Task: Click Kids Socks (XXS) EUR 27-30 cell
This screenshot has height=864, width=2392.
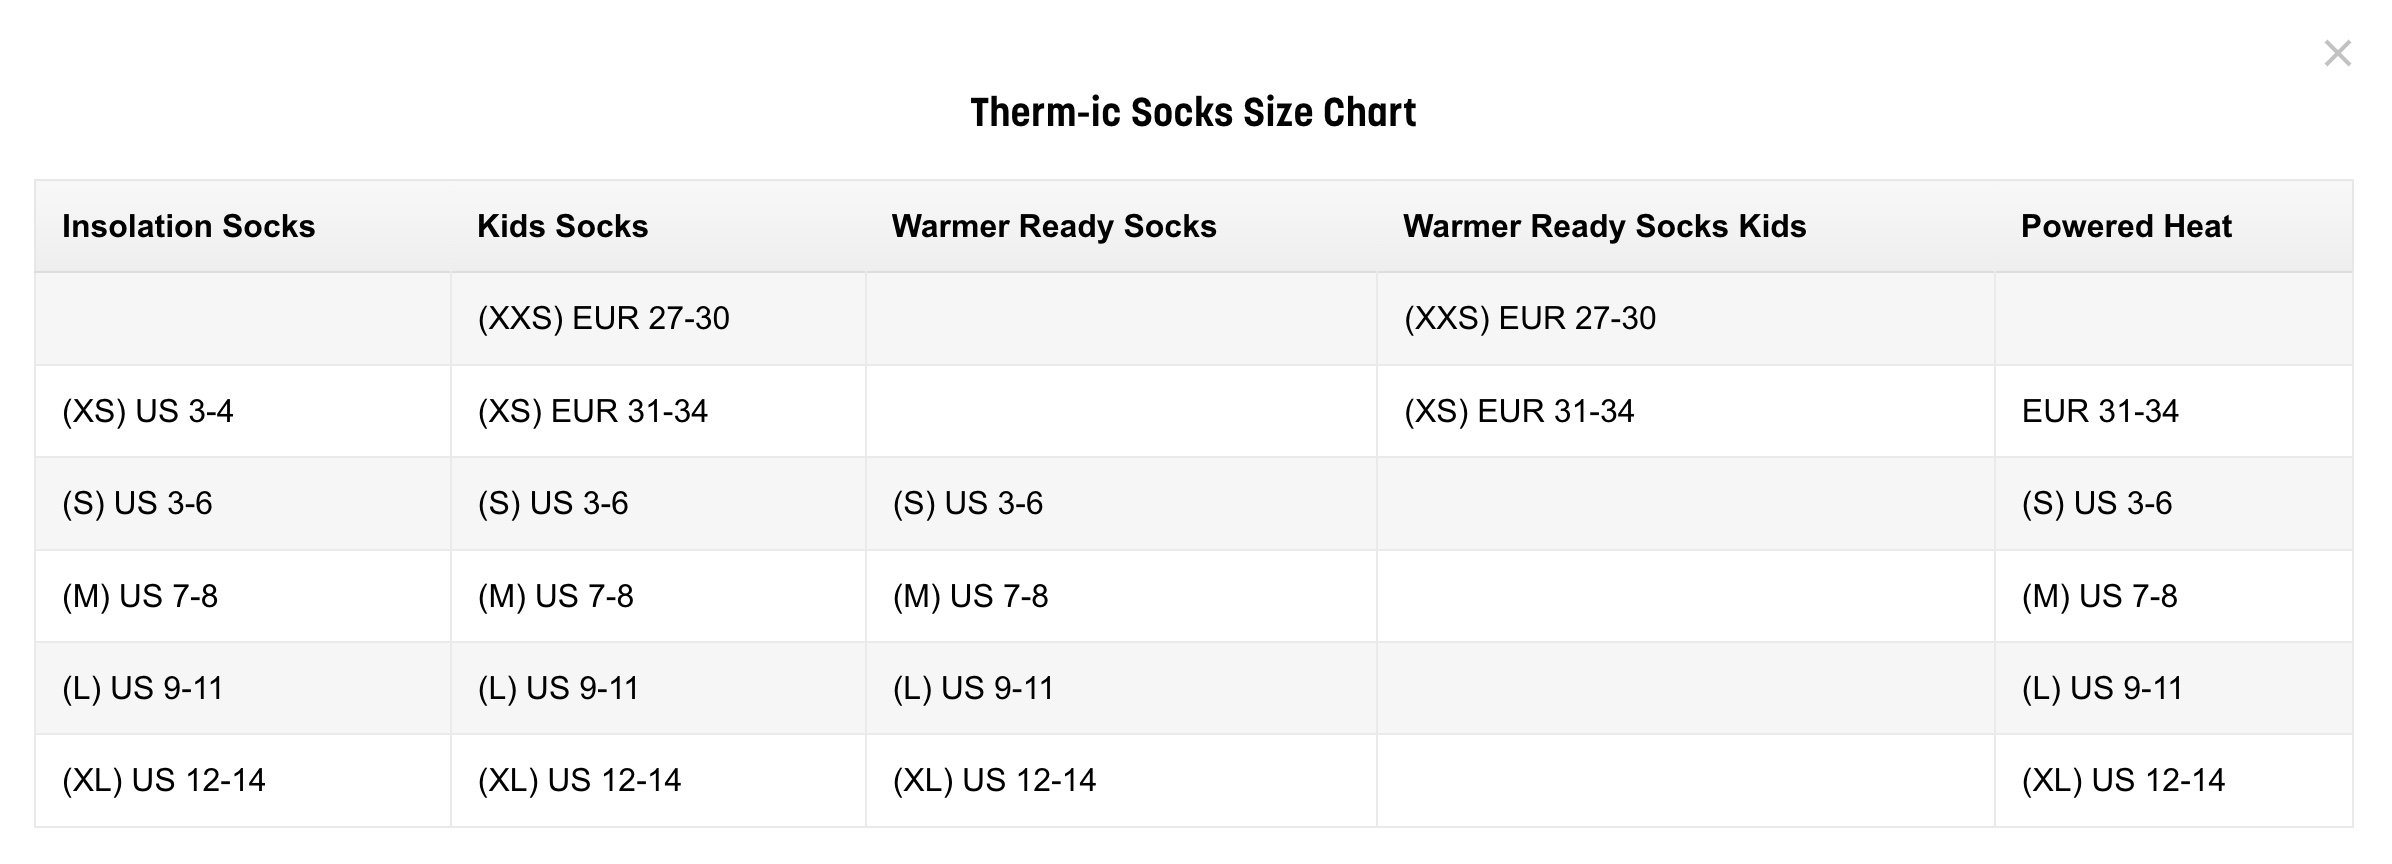Action: pyautogui.click(x=604, y=318)
